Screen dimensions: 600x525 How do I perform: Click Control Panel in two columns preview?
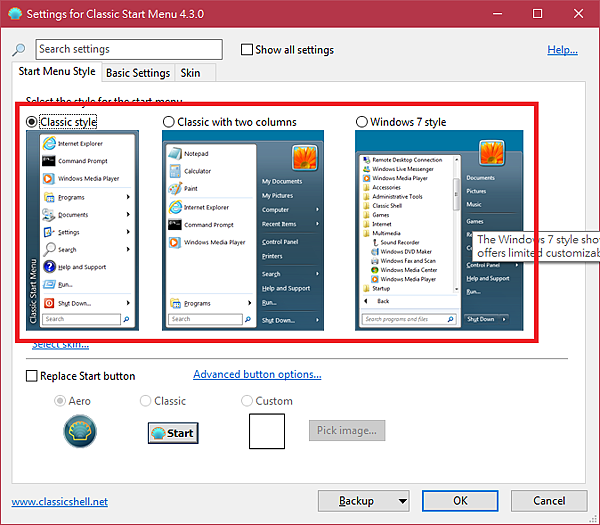pyautogui.click(x=280, y=242)
